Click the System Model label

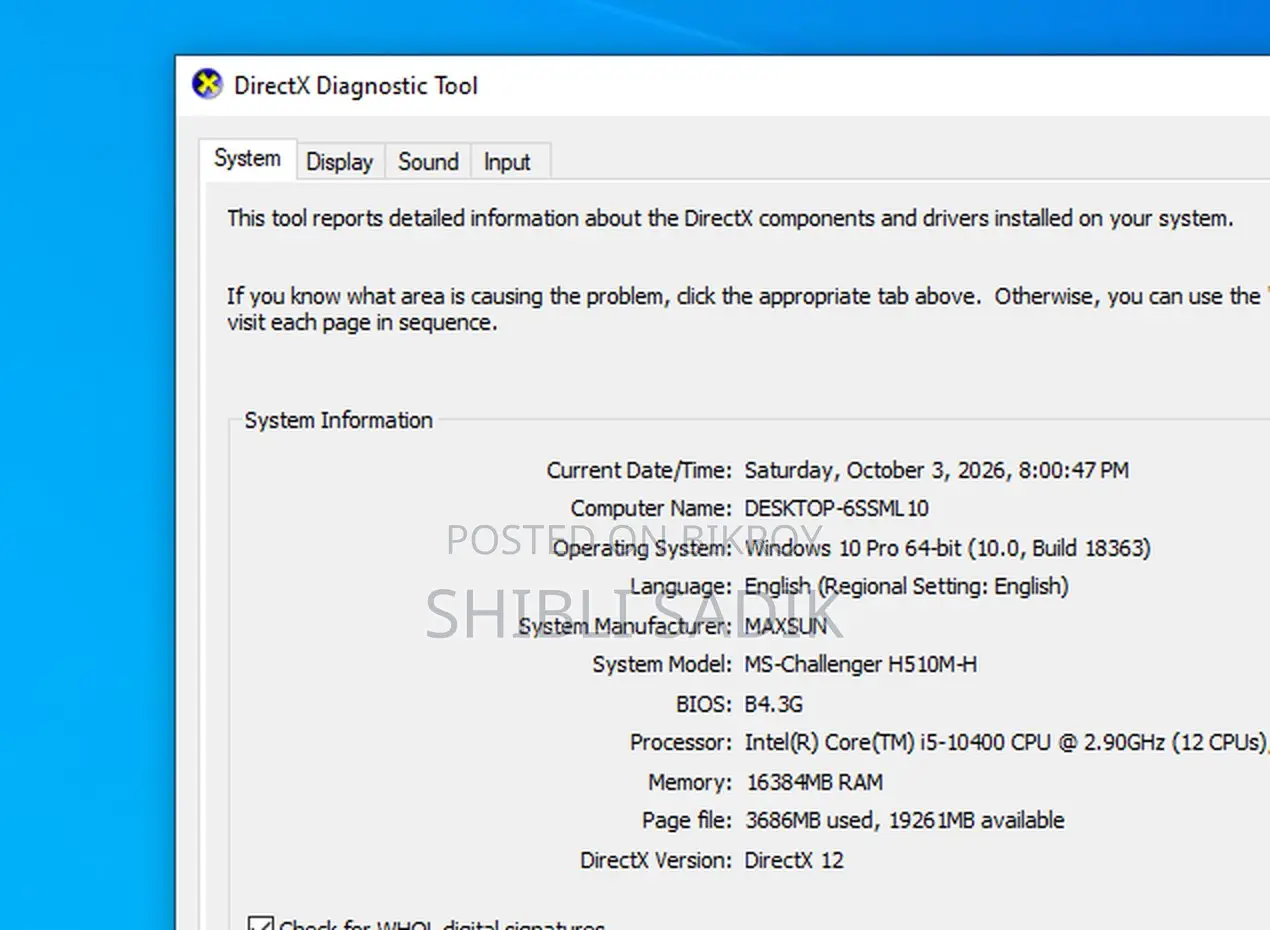(662, 665)
